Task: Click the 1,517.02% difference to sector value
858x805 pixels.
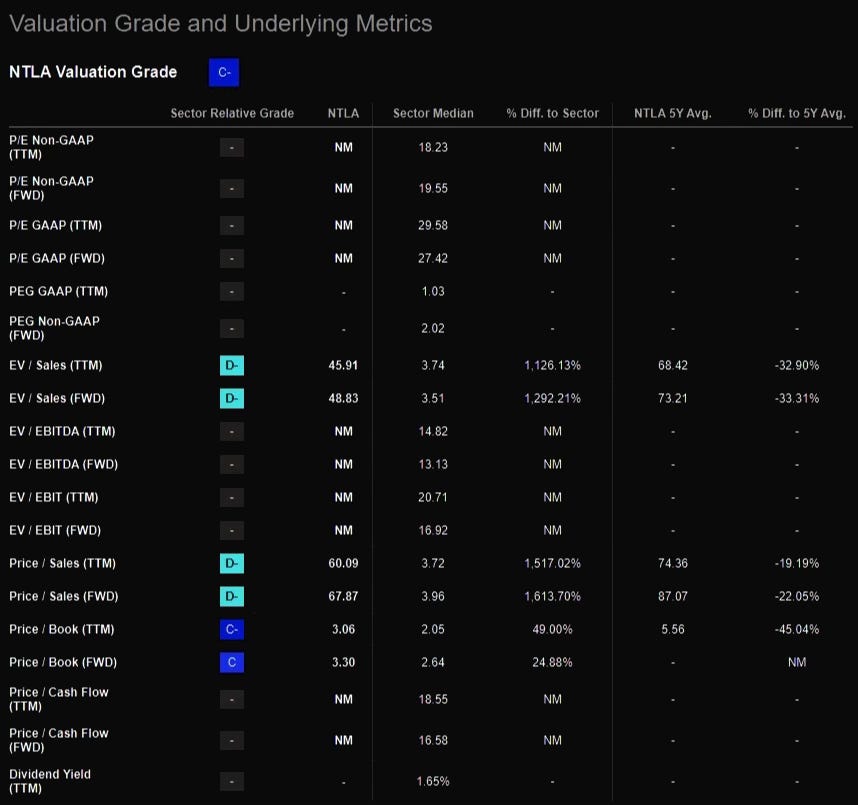Action: coord(553,563)
